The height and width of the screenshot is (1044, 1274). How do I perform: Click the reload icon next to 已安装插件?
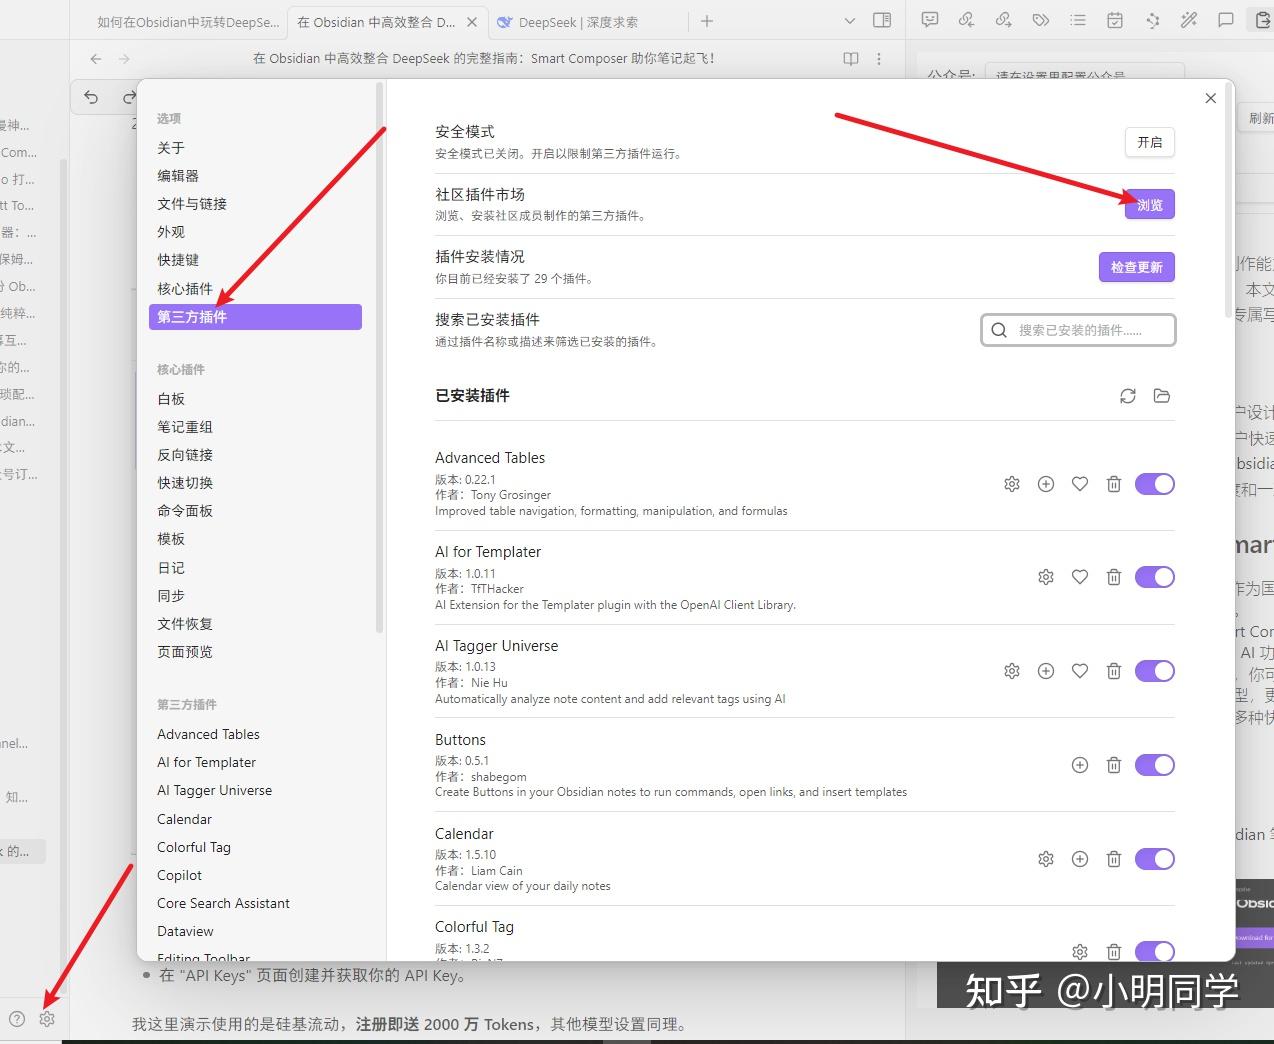tap(1127, 395)
